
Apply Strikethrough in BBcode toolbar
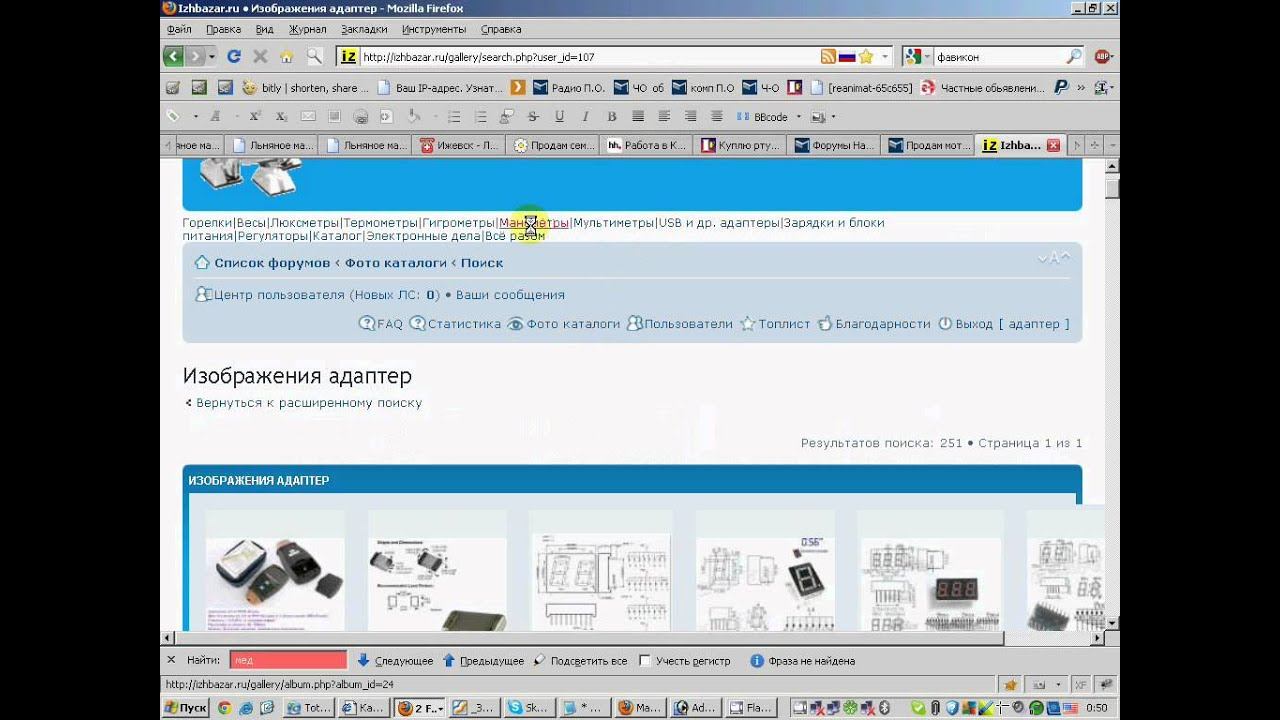(x=532, y=116)
